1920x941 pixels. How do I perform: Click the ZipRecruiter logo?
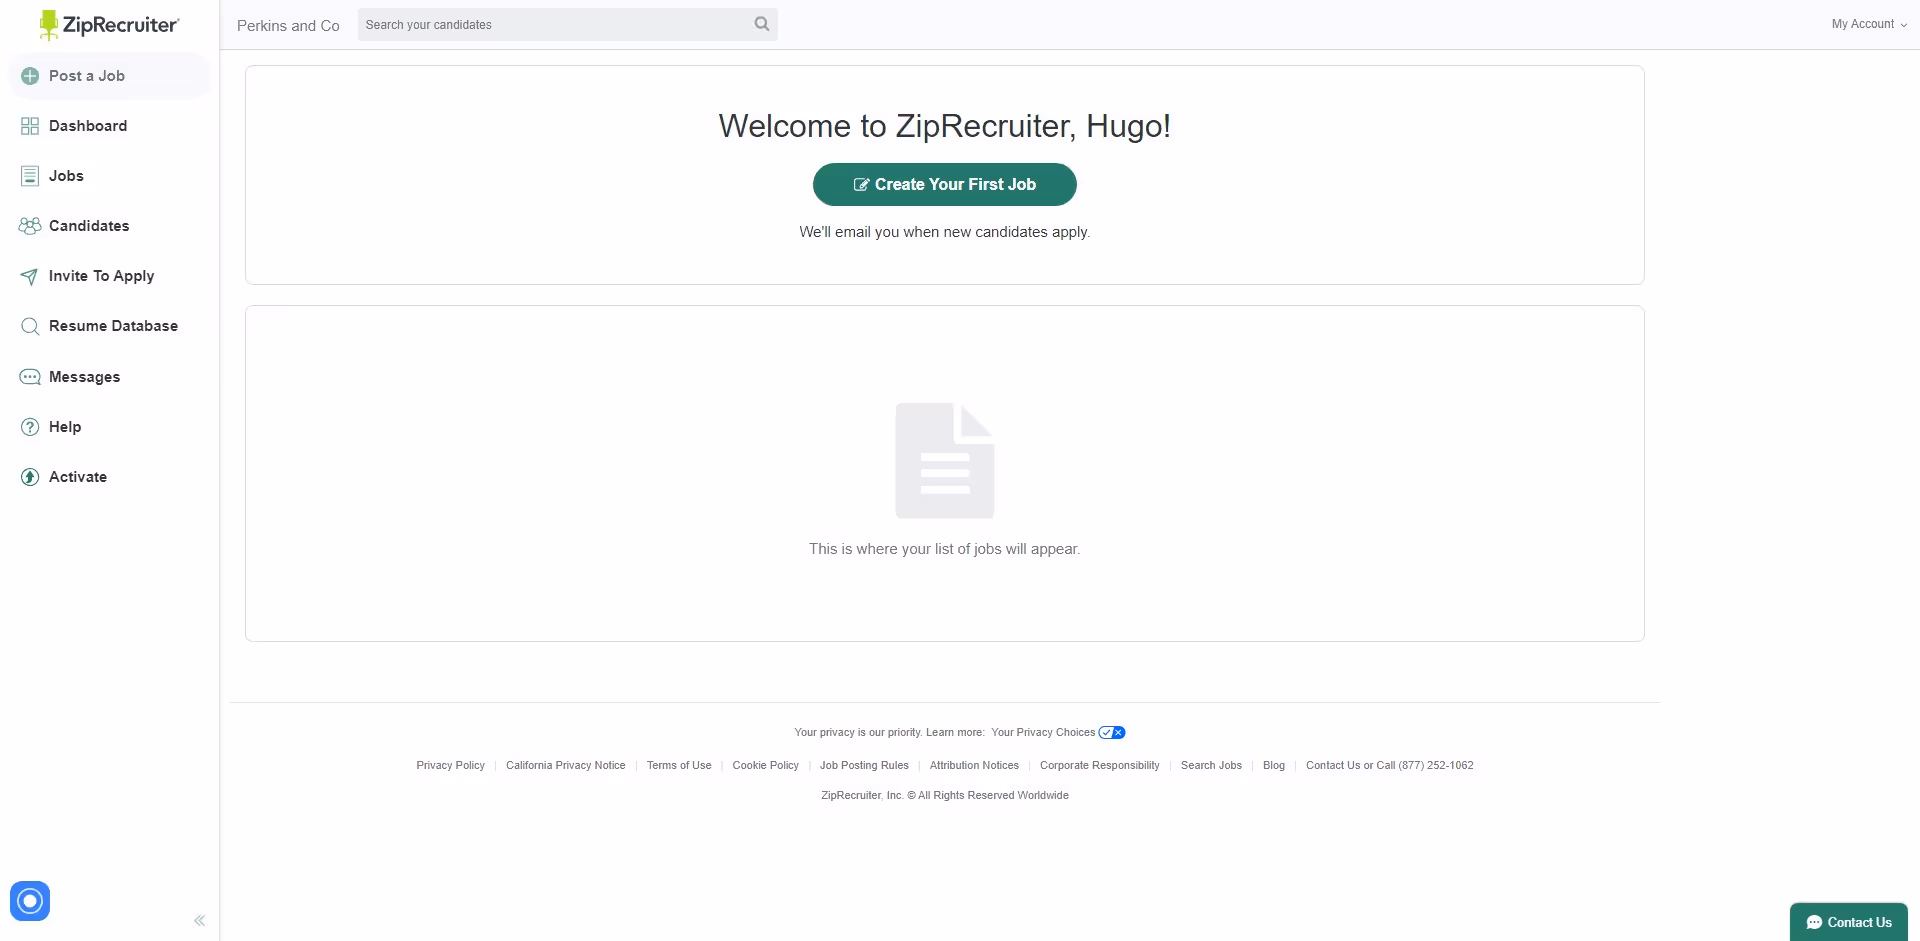point(109,25)
